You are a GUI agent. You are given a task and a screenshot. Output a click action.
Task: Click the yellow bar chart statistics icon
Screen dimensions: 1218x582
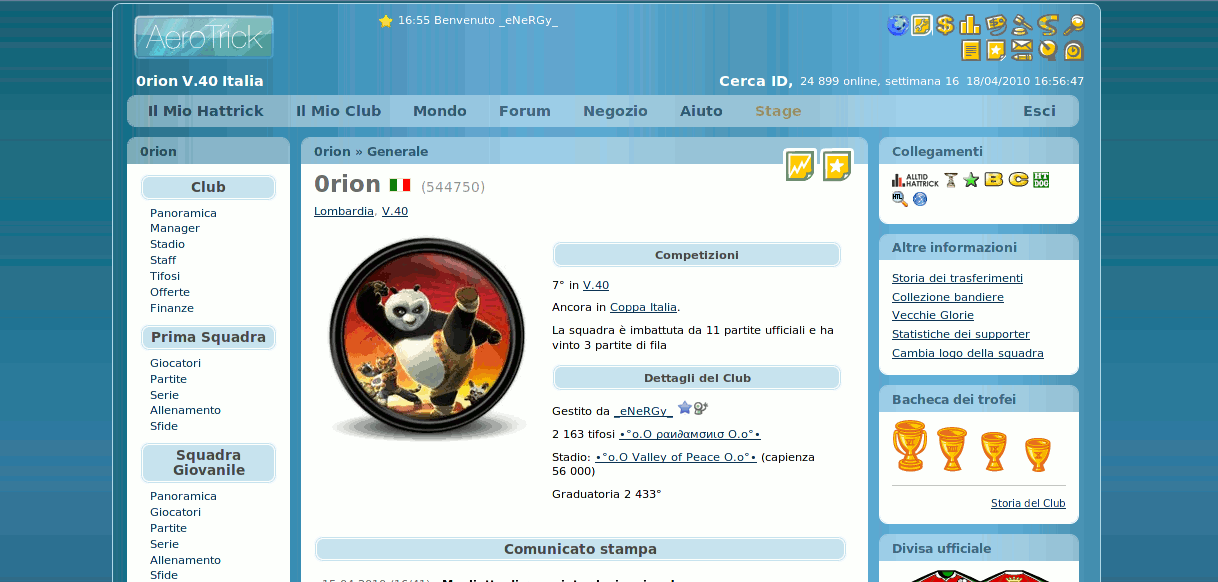point(970,25)
